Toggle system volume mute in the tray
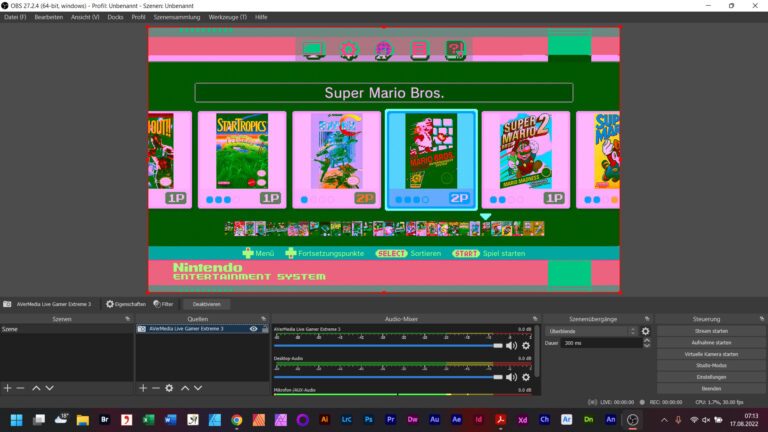Image resolution: width=768 pixels, height=432 pixels. [x=706, y=420]
